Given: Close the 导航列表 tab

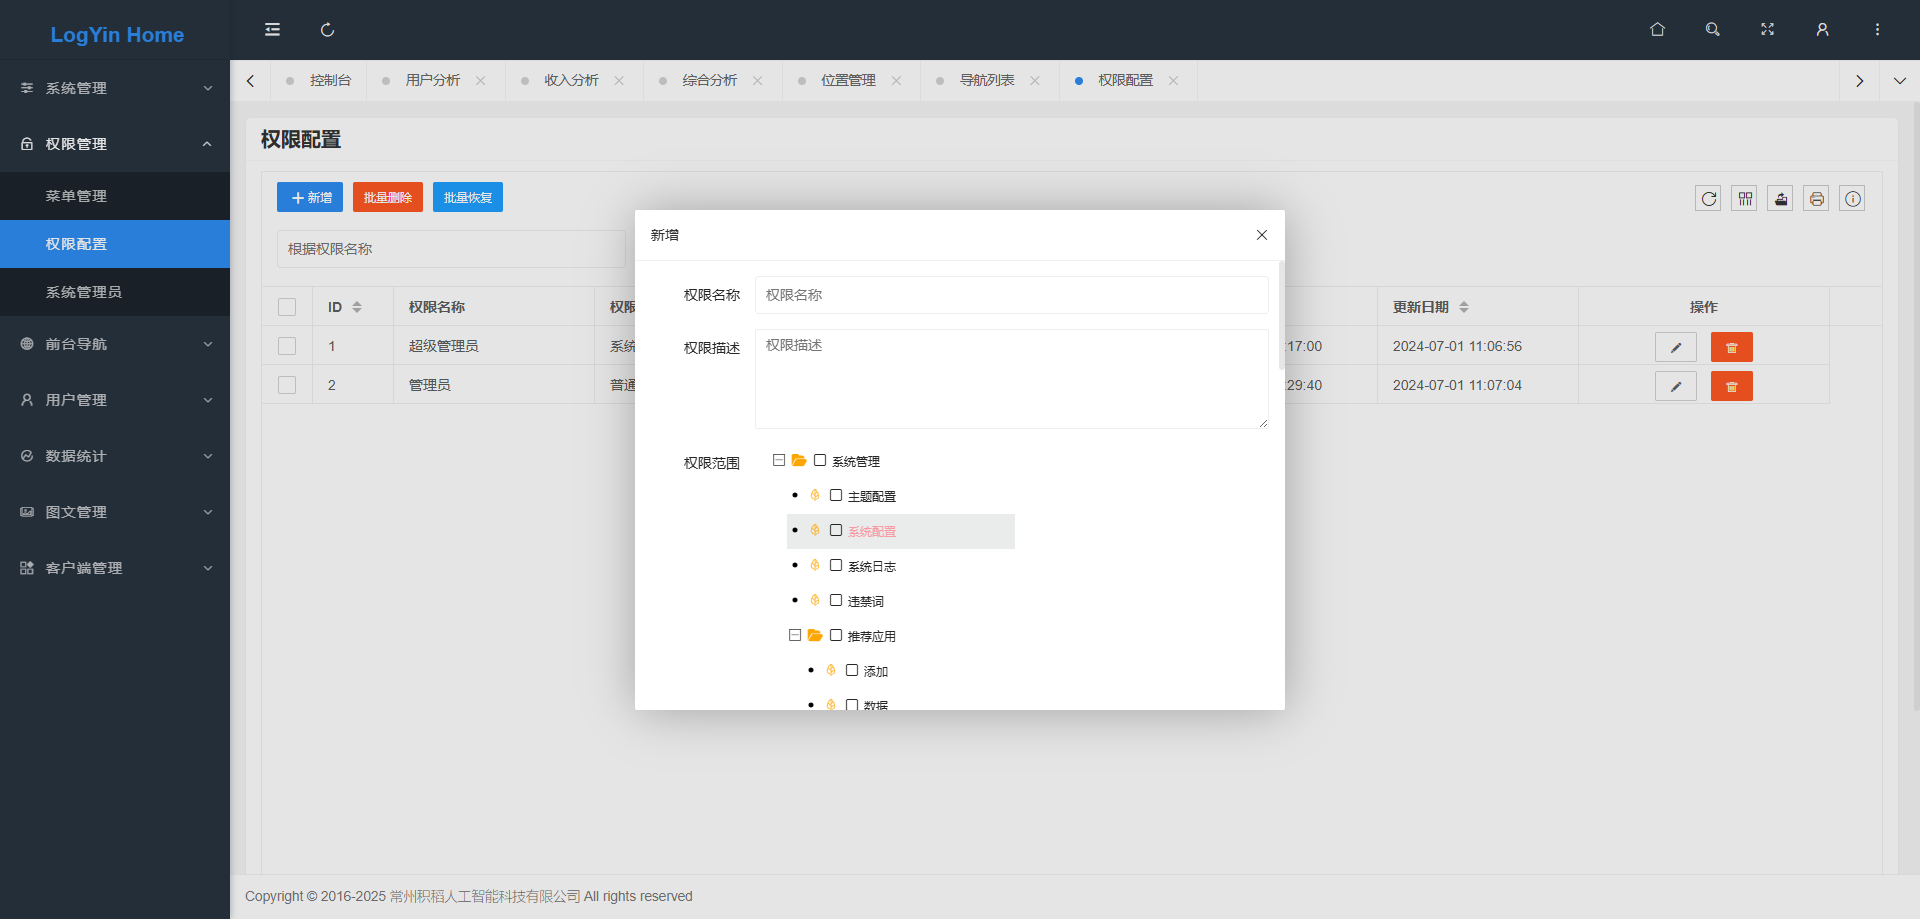Looking at the screenshot, I should click(1035, 81).
